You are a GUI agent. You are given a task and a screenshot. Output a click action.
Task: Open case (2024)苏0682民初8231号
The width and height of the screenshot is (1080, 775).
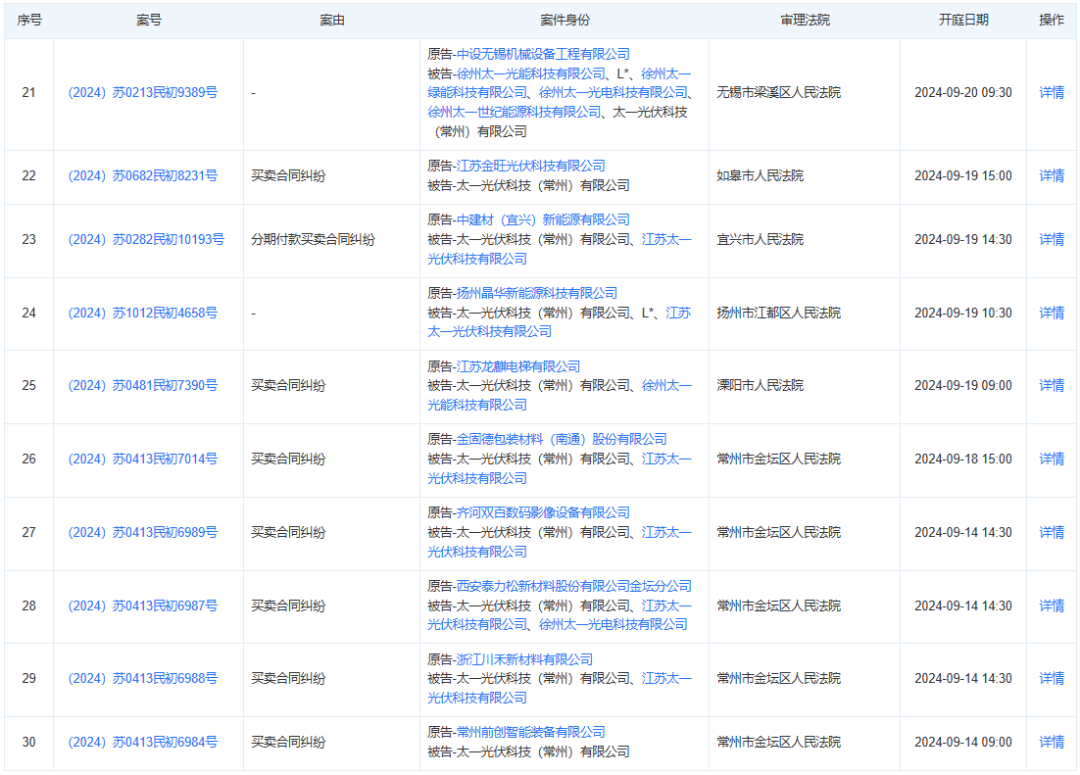pyautogui.click(x=142, y=176)
